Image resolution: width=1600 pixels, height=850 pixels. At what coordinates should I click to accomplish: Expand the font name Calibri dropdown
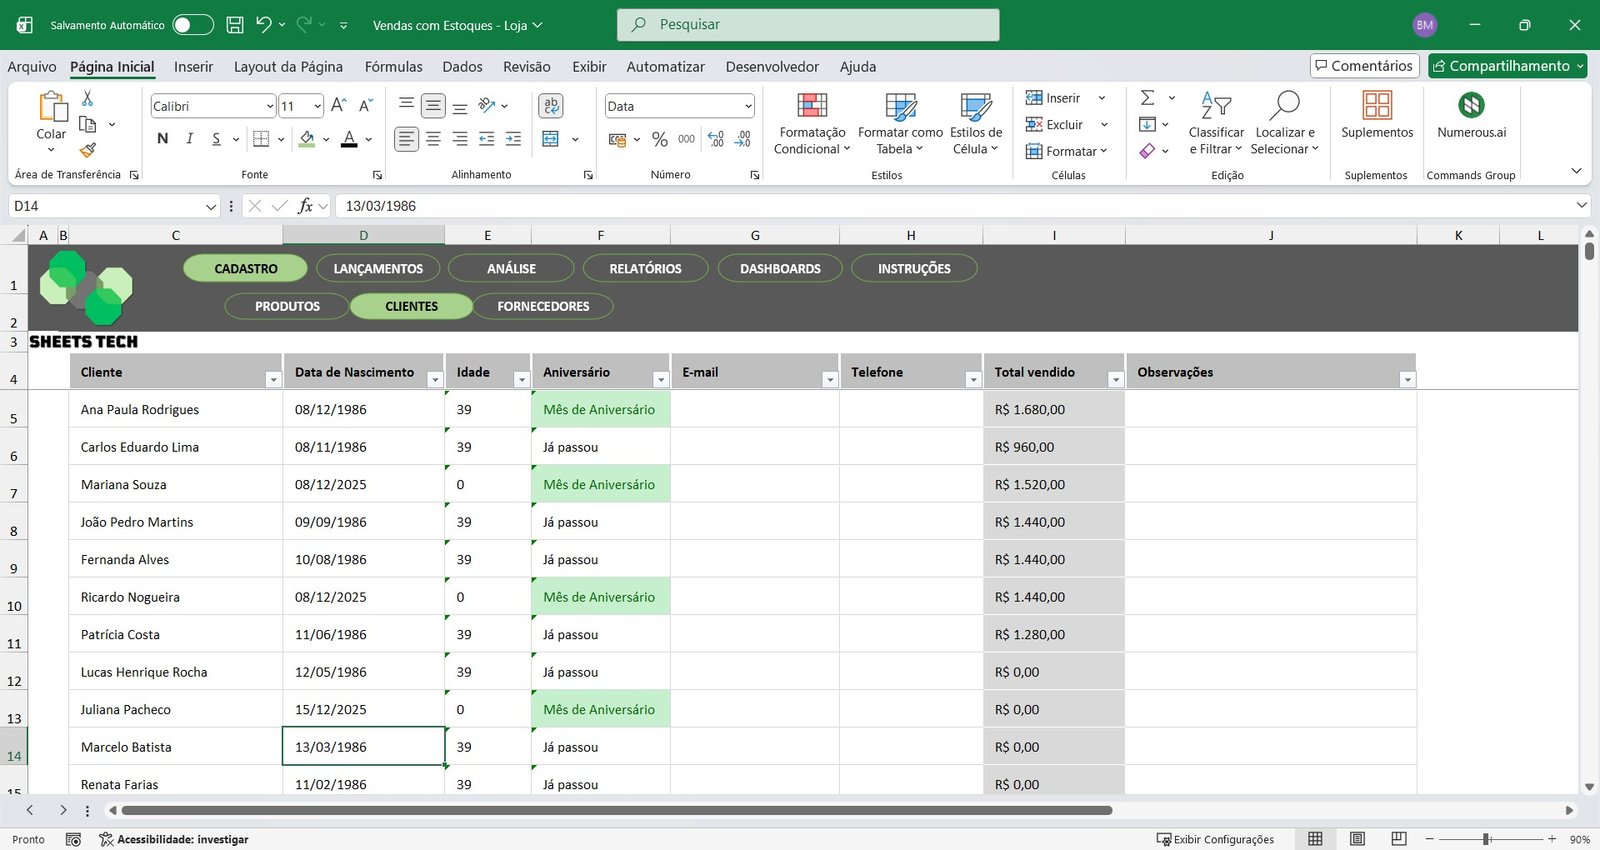click(270, 106)
